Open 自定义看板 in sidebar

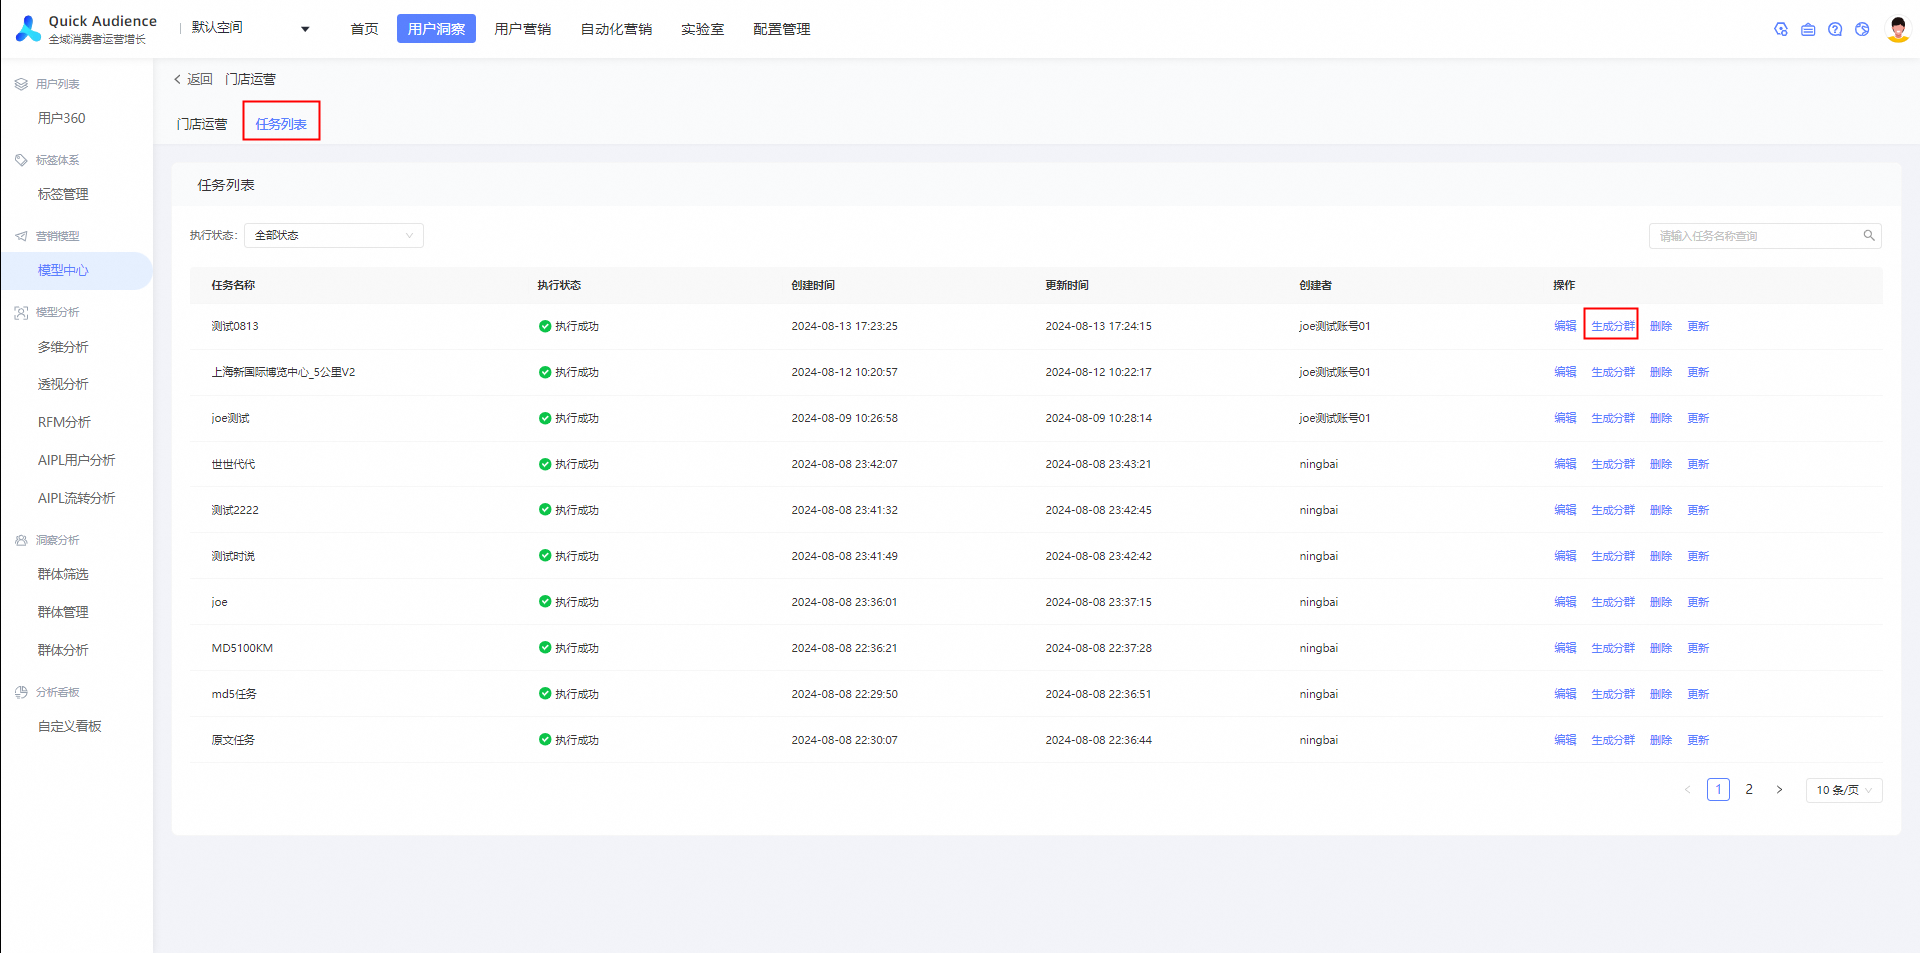click(70, 726)
